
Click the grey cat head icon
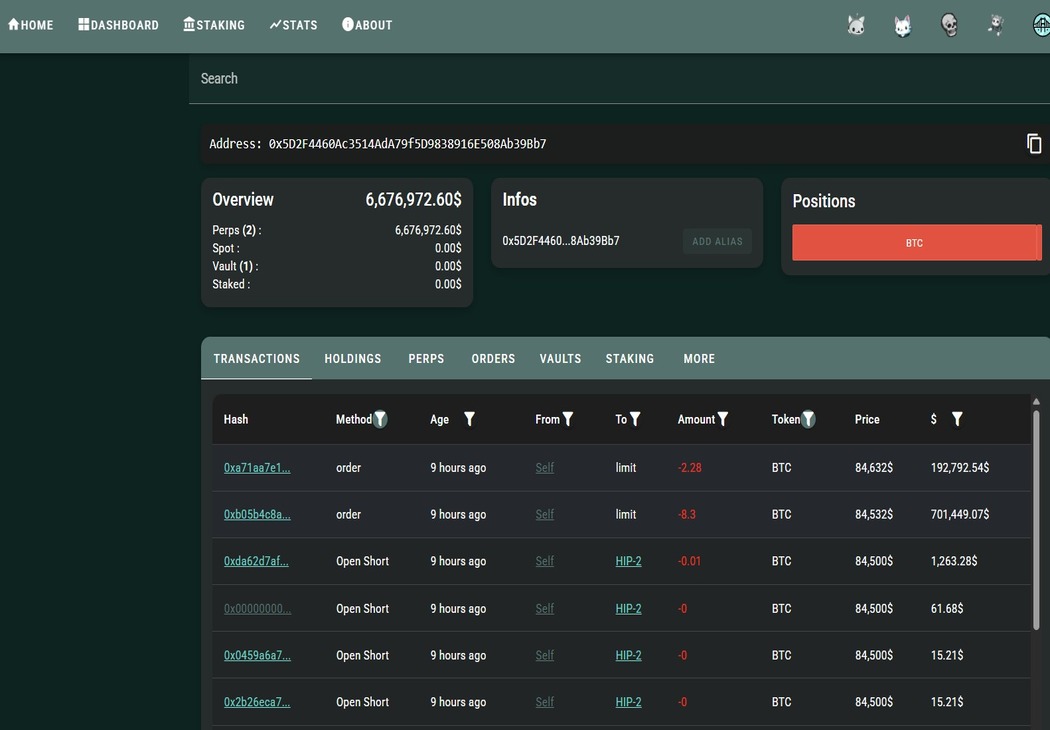click(x=856, y=25)
